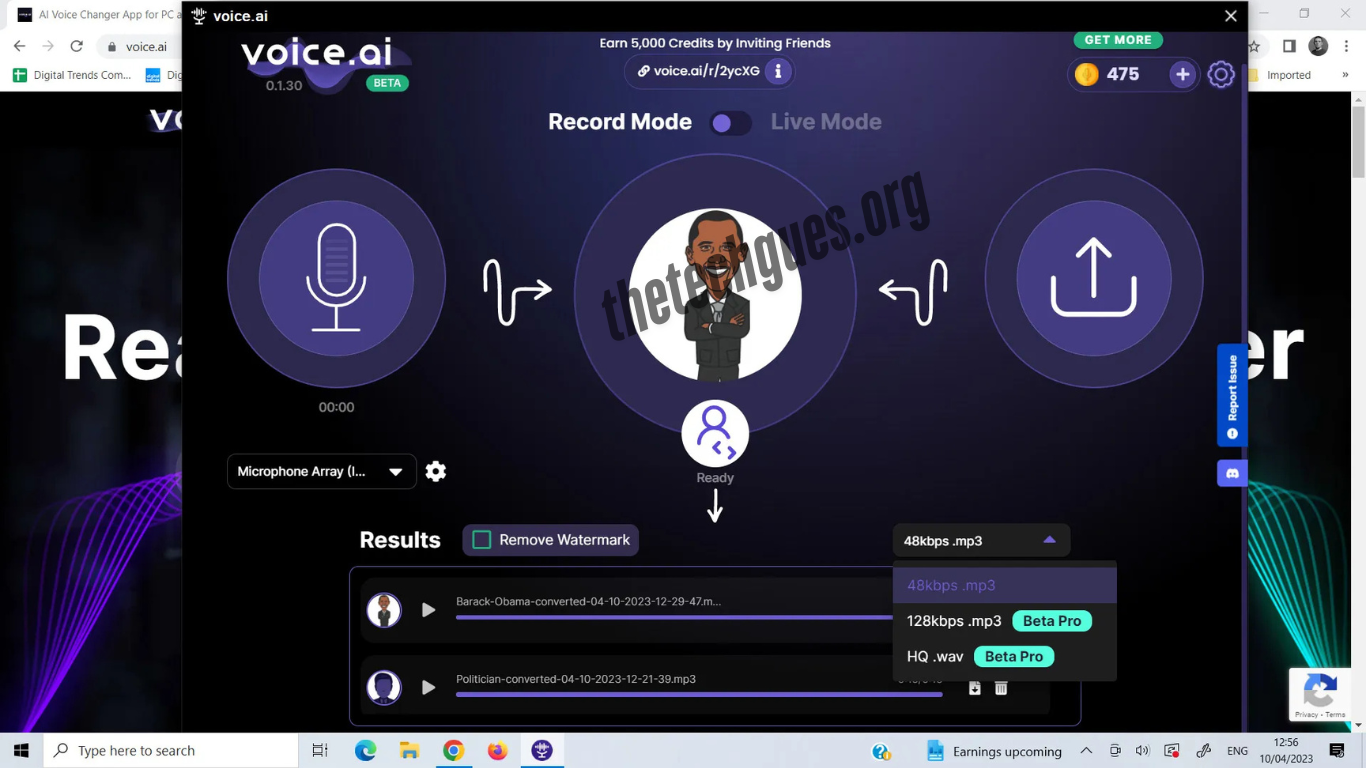This screenshot has width=1366, height=768.
Task: Collapse the 48kbps .mp3 format dropdown
Action: [x=981, y=540]
